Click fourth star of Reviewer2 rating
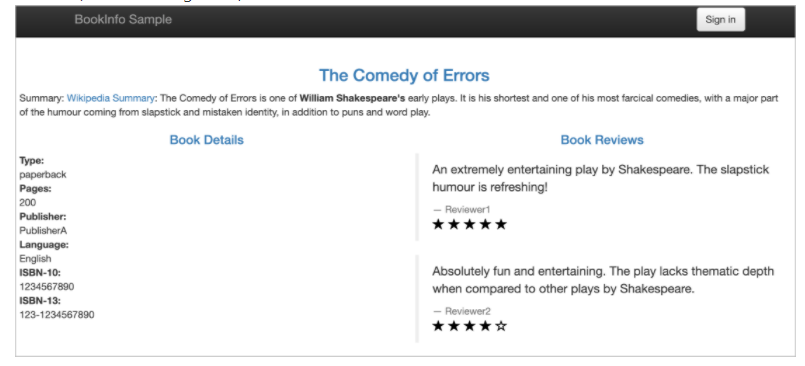 485,326
